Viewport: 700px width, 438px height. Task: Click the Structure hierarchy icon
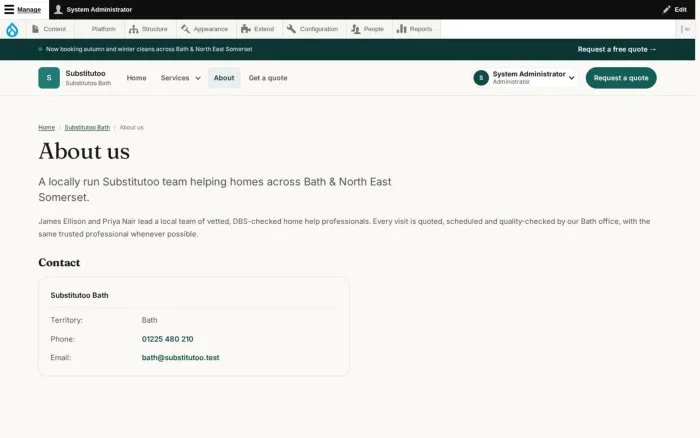(133, 29)
